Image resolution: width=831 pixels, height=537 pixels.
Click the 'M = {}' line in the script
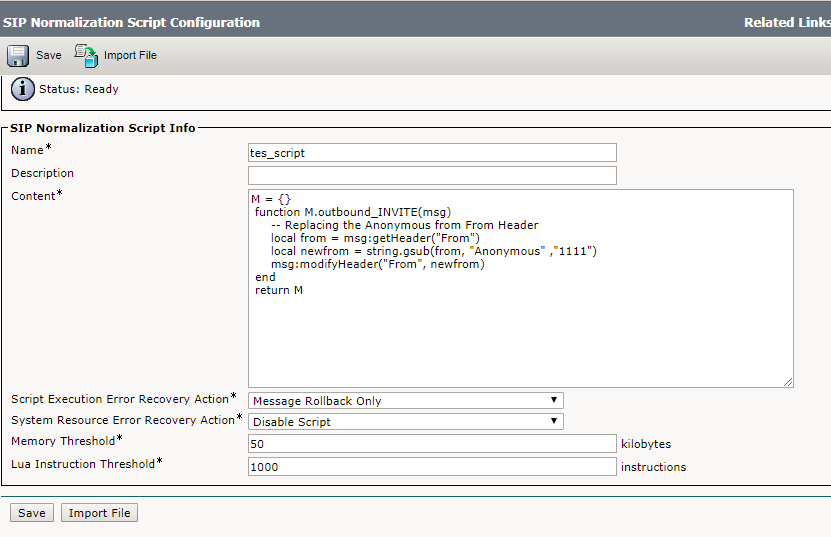tap(271, 199)
